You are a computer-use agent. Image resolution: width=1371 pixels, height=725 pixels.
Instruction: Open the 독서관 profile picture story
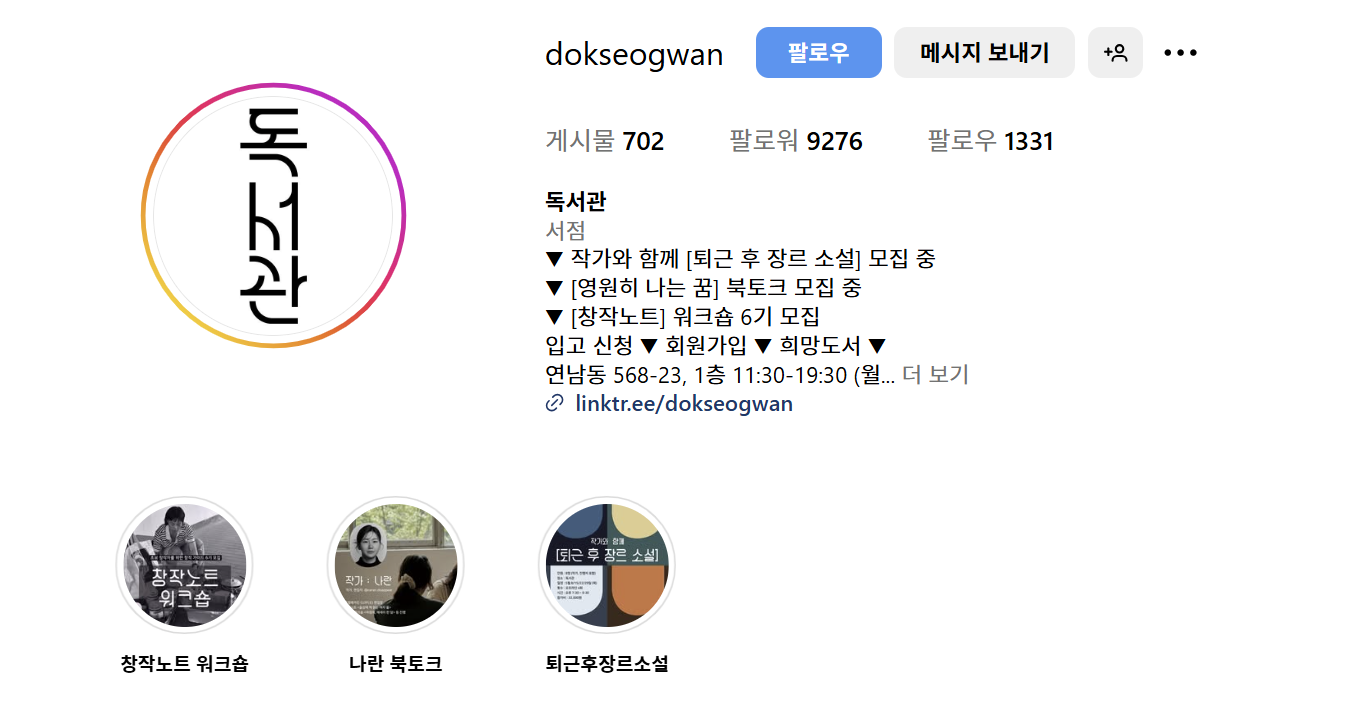point(273,215)
